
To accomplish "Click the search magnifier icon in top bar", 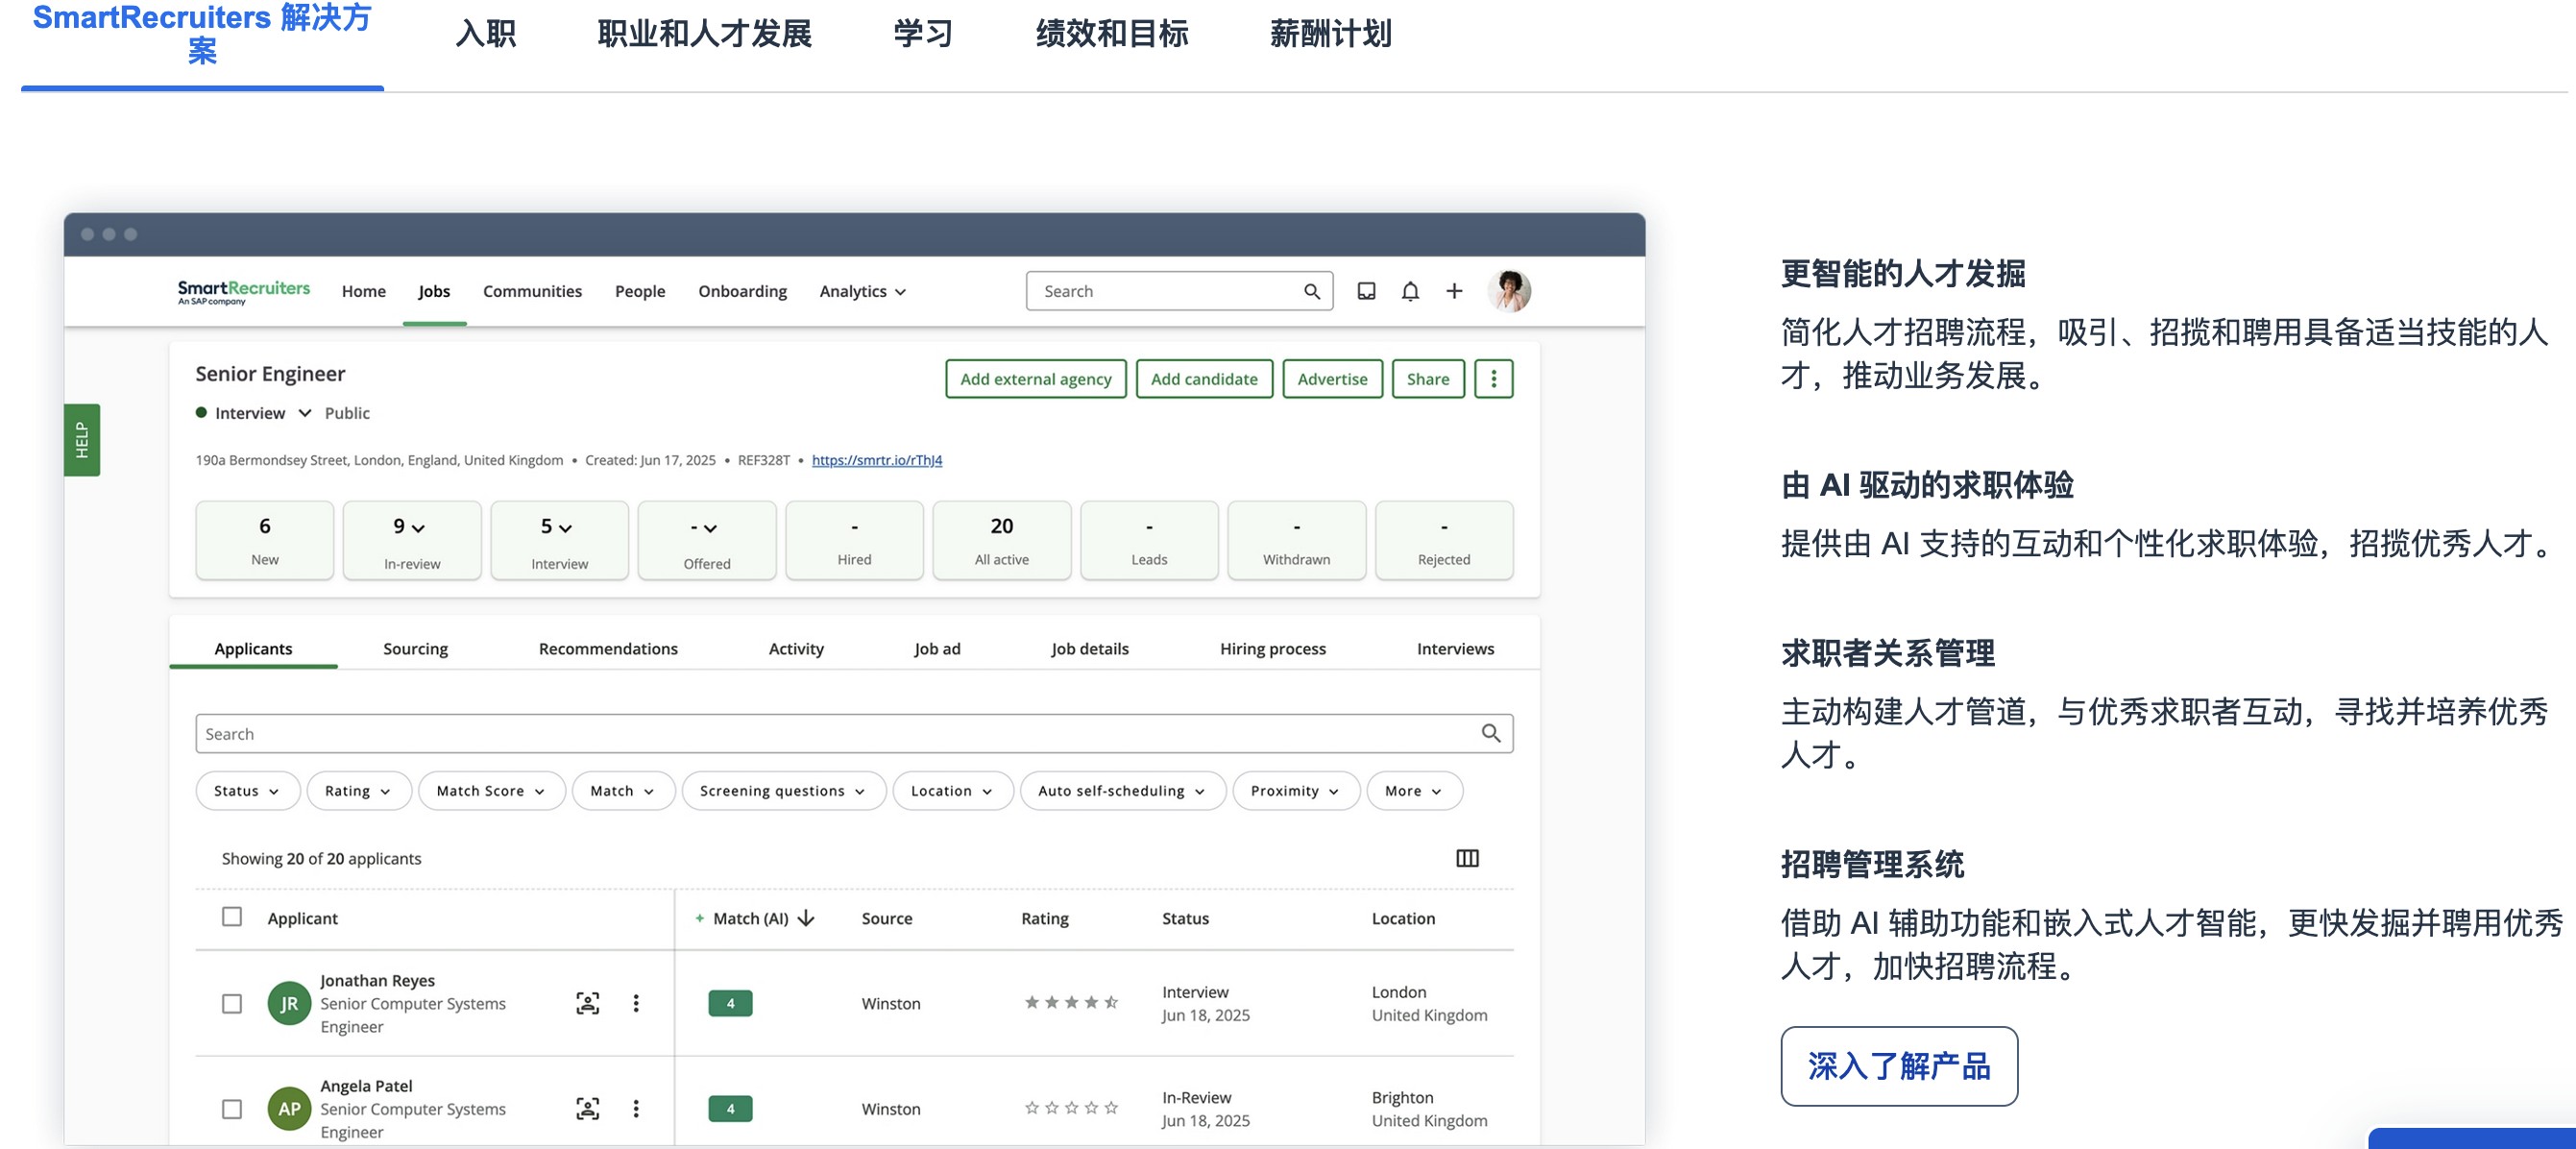I will click(x=1311, y=291).
